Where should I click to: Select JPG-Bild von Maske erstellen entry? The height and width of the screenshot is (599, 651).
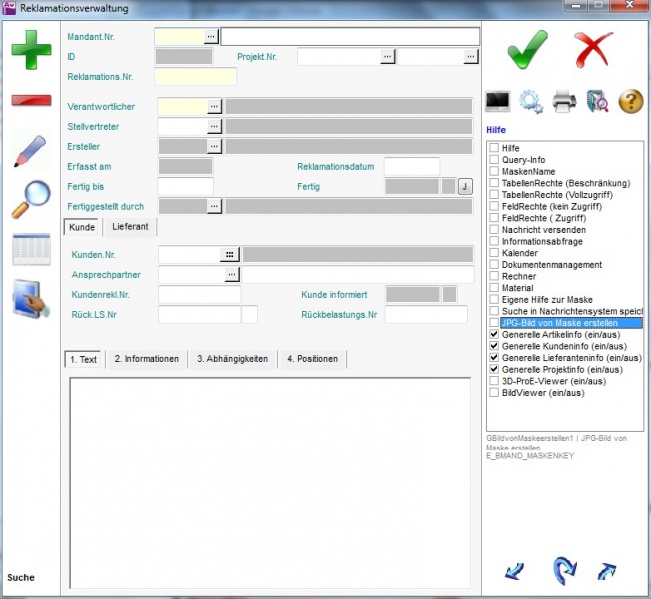coord(559,323)
